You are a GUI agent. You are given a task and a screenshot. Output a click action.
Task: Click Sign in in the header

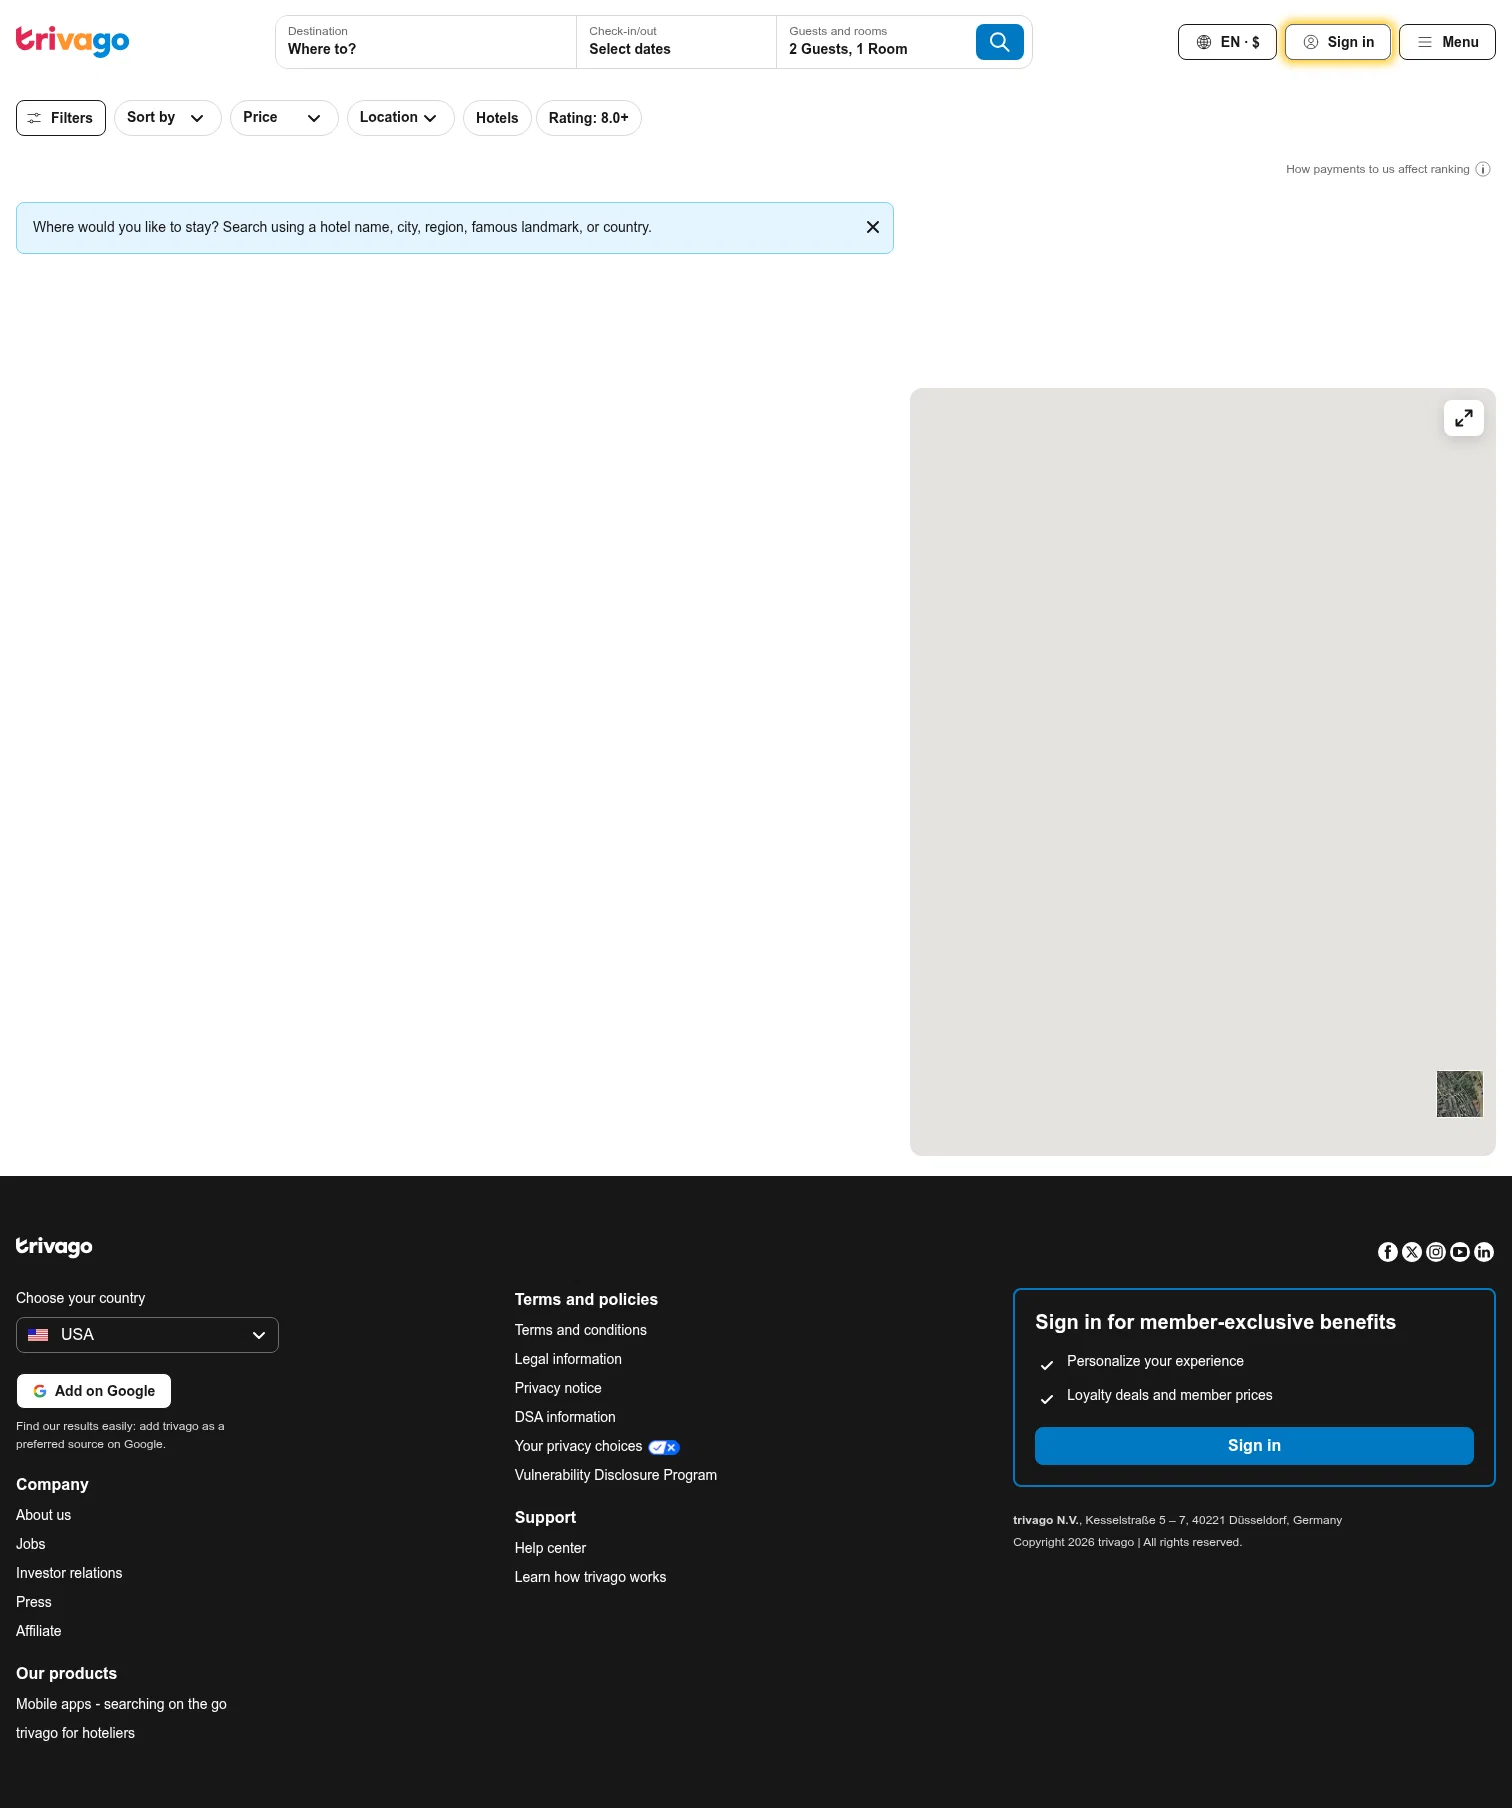[x=1338, y=42]
